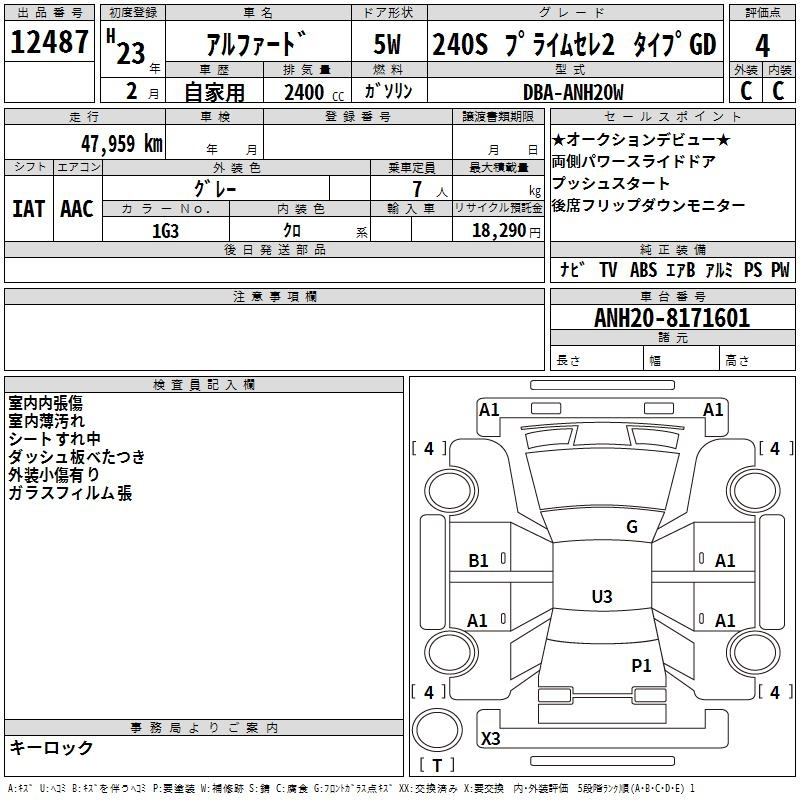The image size is (800, 800).
Task: Select the ABS equipment indicator
Action: coord(643,270)
